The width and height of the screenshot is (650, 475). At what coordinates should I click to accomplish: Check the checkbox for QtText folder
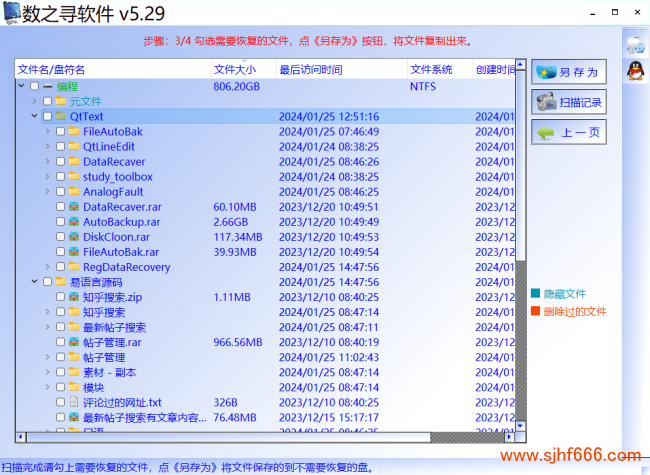tap(47, 116)
